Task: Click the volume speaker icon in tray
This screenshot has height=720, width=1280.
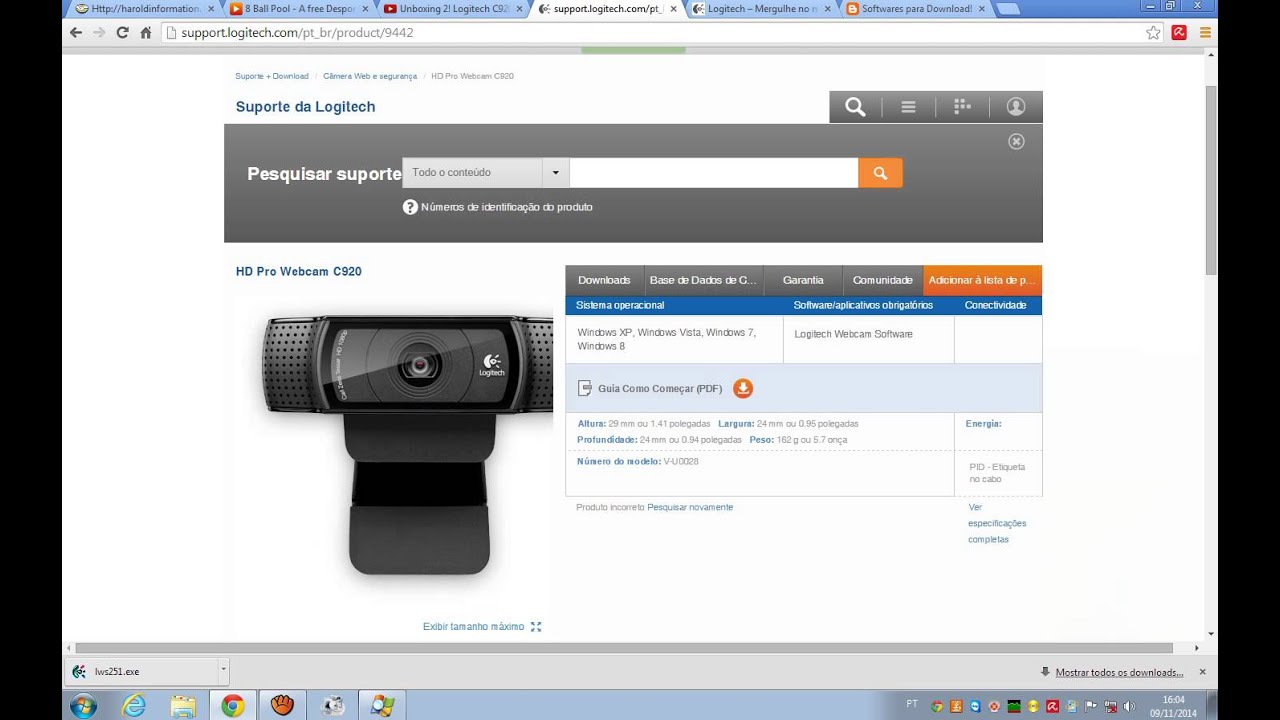Action: (x=1129, y=706)
